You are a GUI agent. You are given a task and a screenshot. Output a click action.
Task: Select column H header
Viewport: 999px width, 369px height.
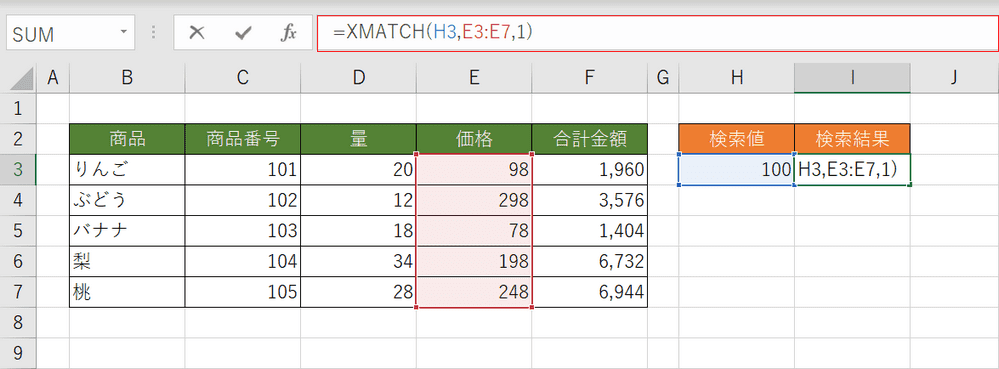[737, 78]
